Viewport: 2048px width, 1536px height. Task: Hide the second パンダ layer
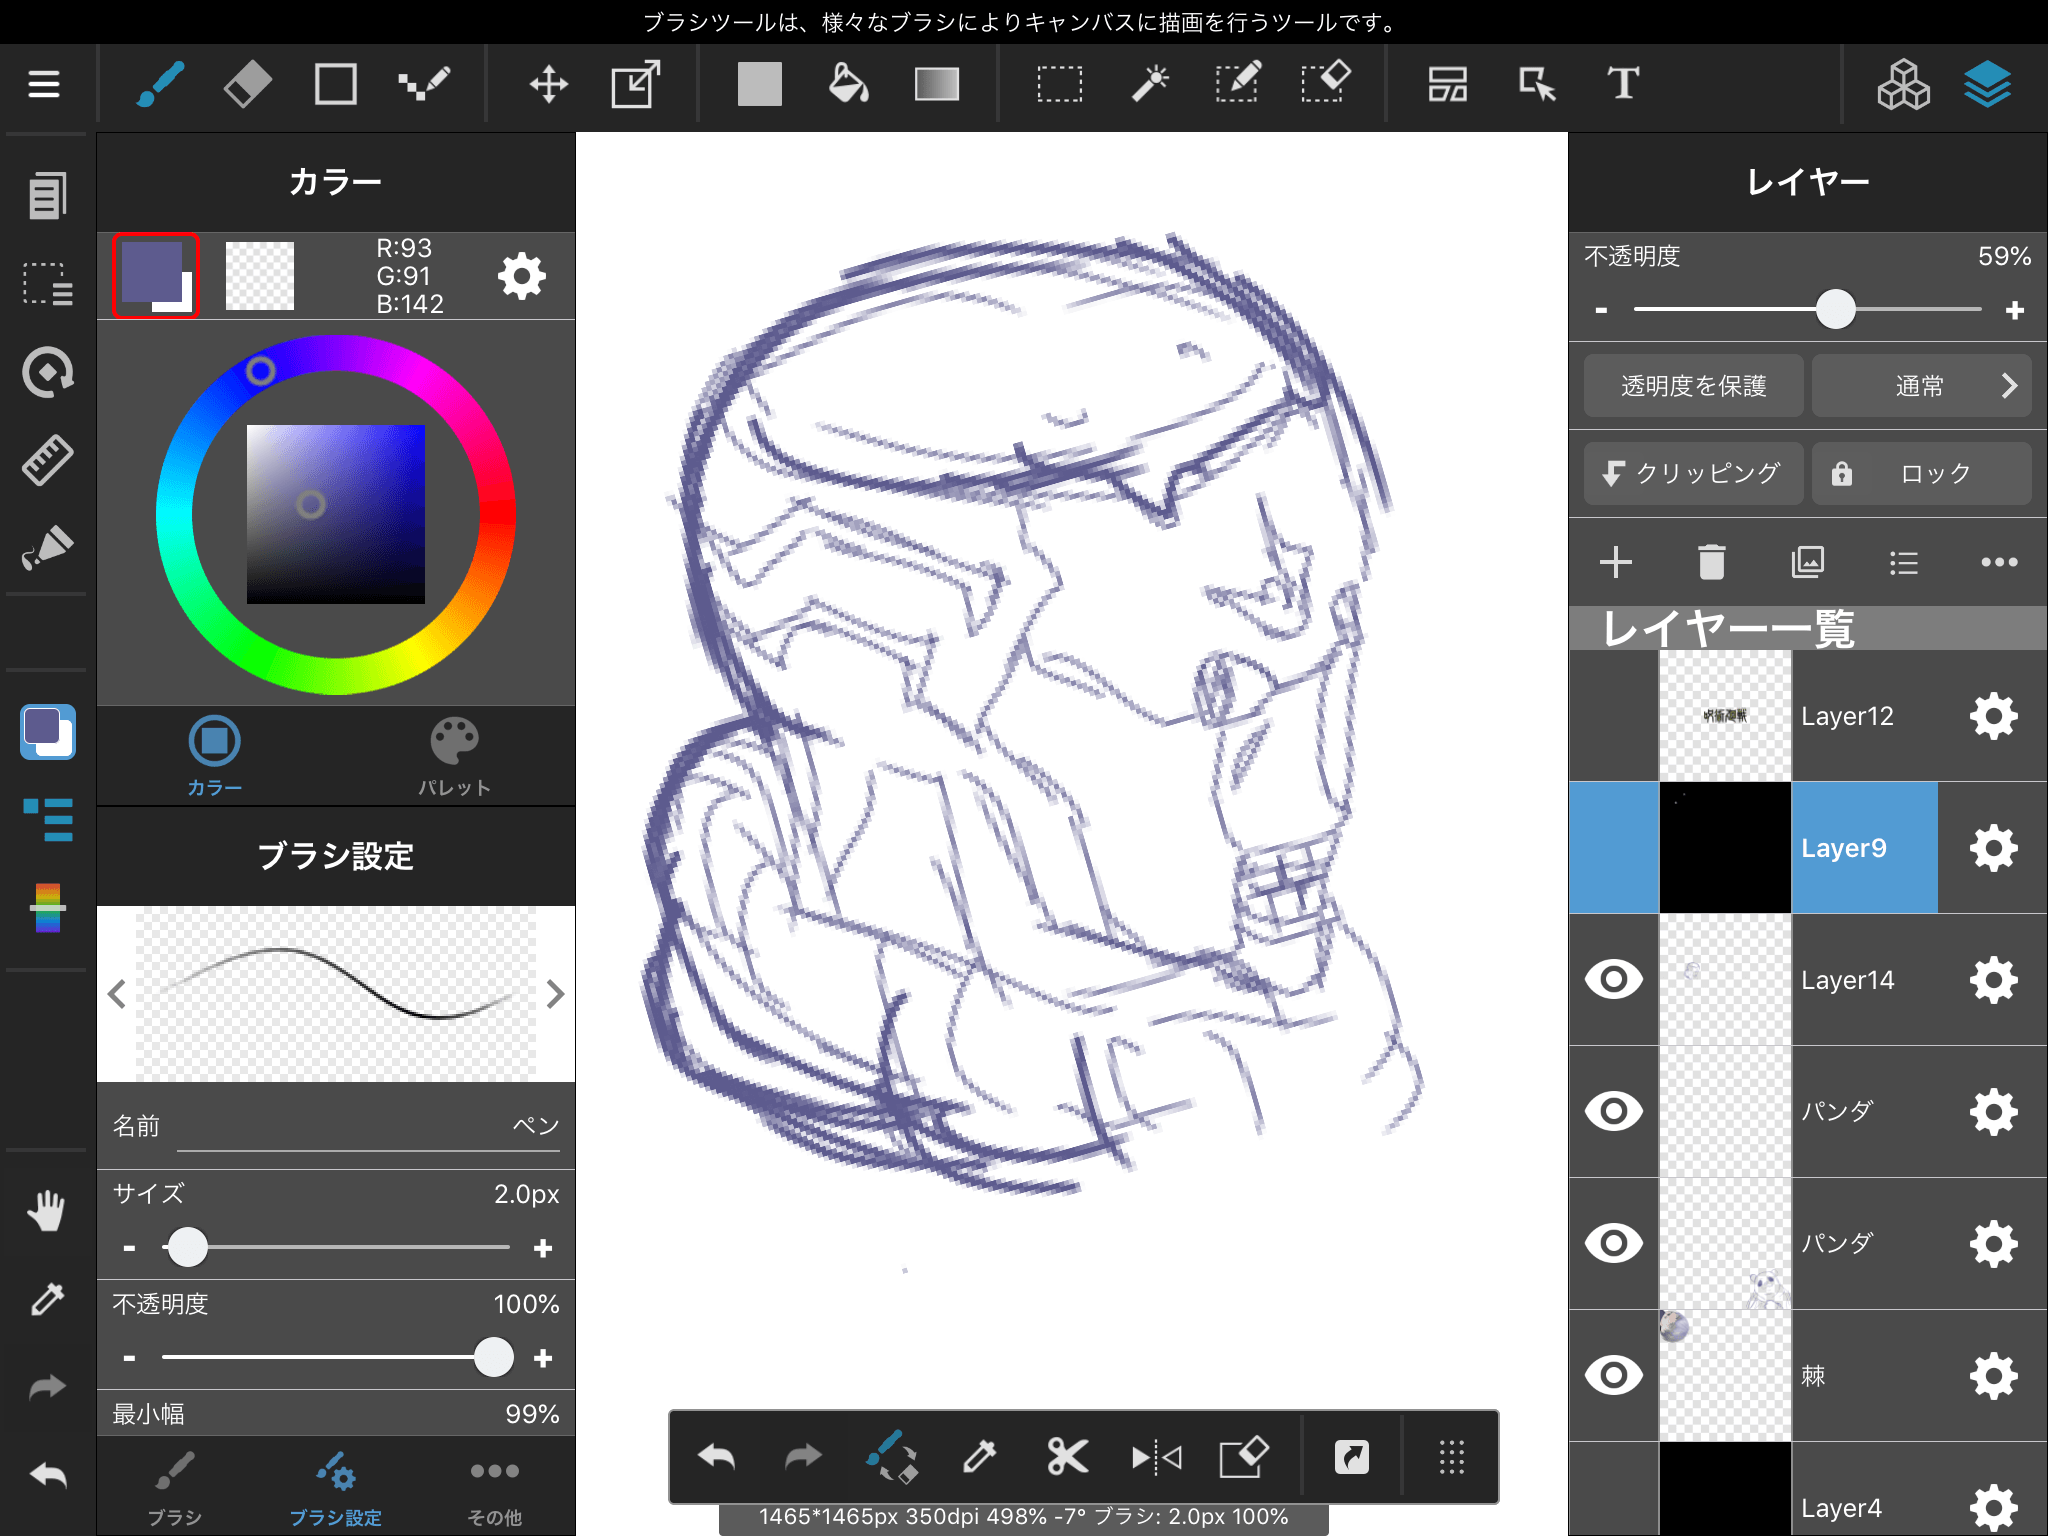pos(1614,1243)
